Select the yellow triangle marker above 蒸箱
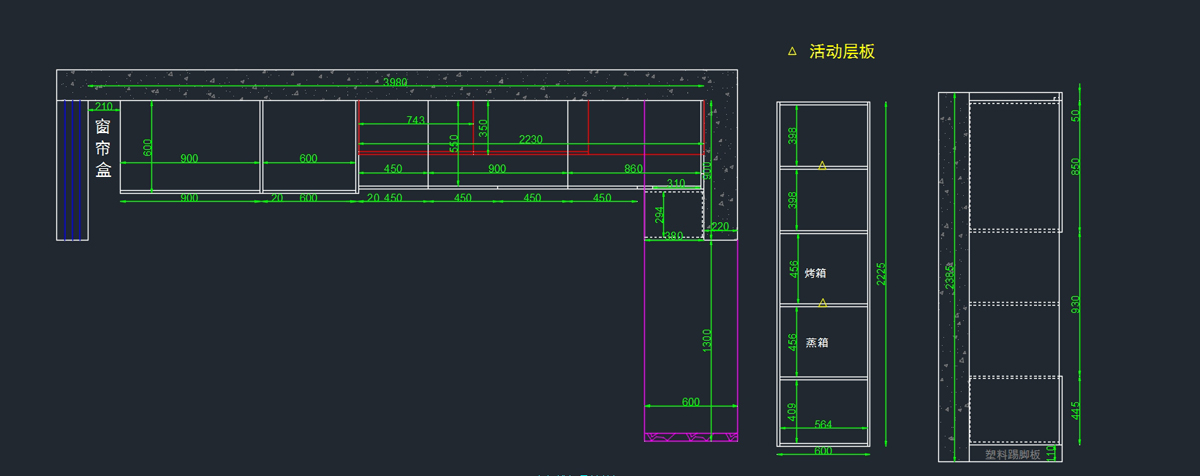1200x476 pixels. (x=822, y=302)
